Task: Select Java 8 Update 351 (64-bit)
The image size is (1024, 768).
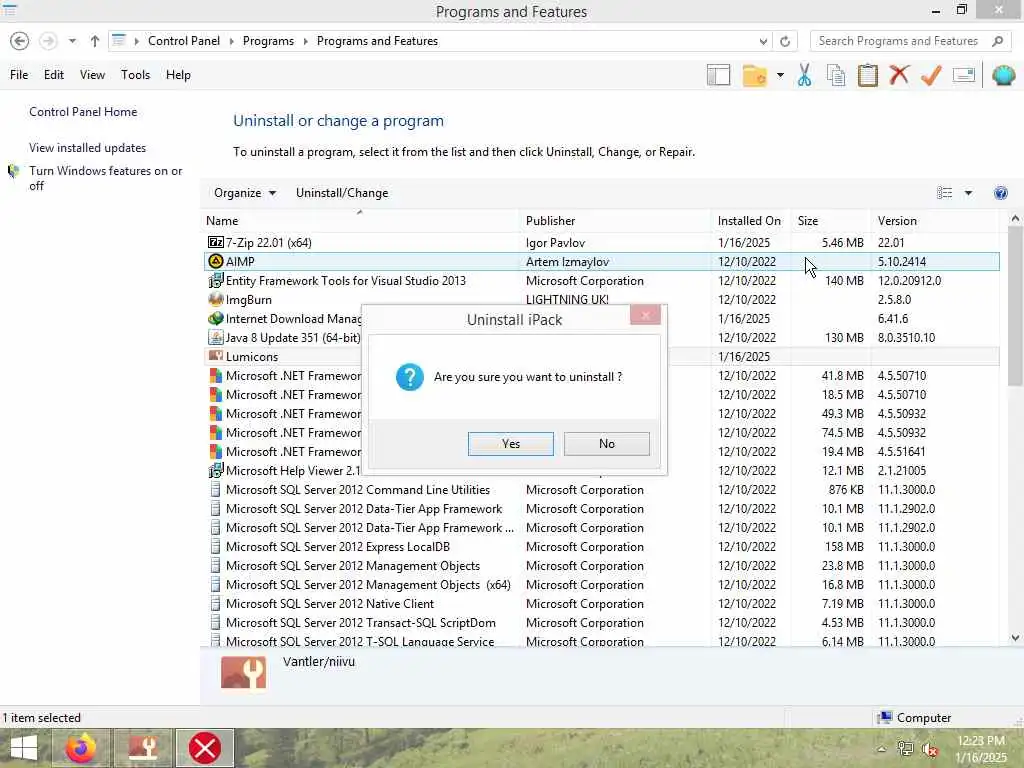Action: point(601,338)
